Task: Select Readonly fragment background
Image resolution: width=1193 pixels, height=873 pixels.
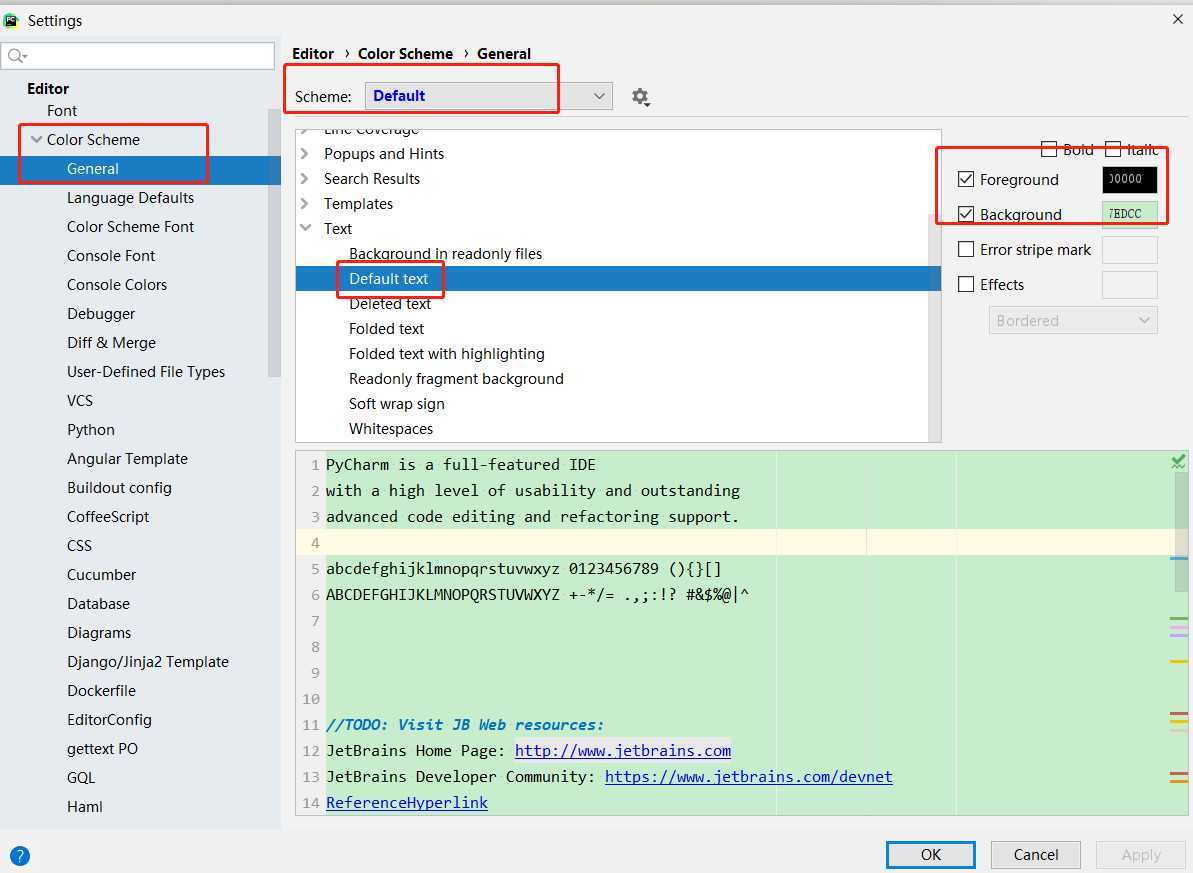Action: [456, 379]
